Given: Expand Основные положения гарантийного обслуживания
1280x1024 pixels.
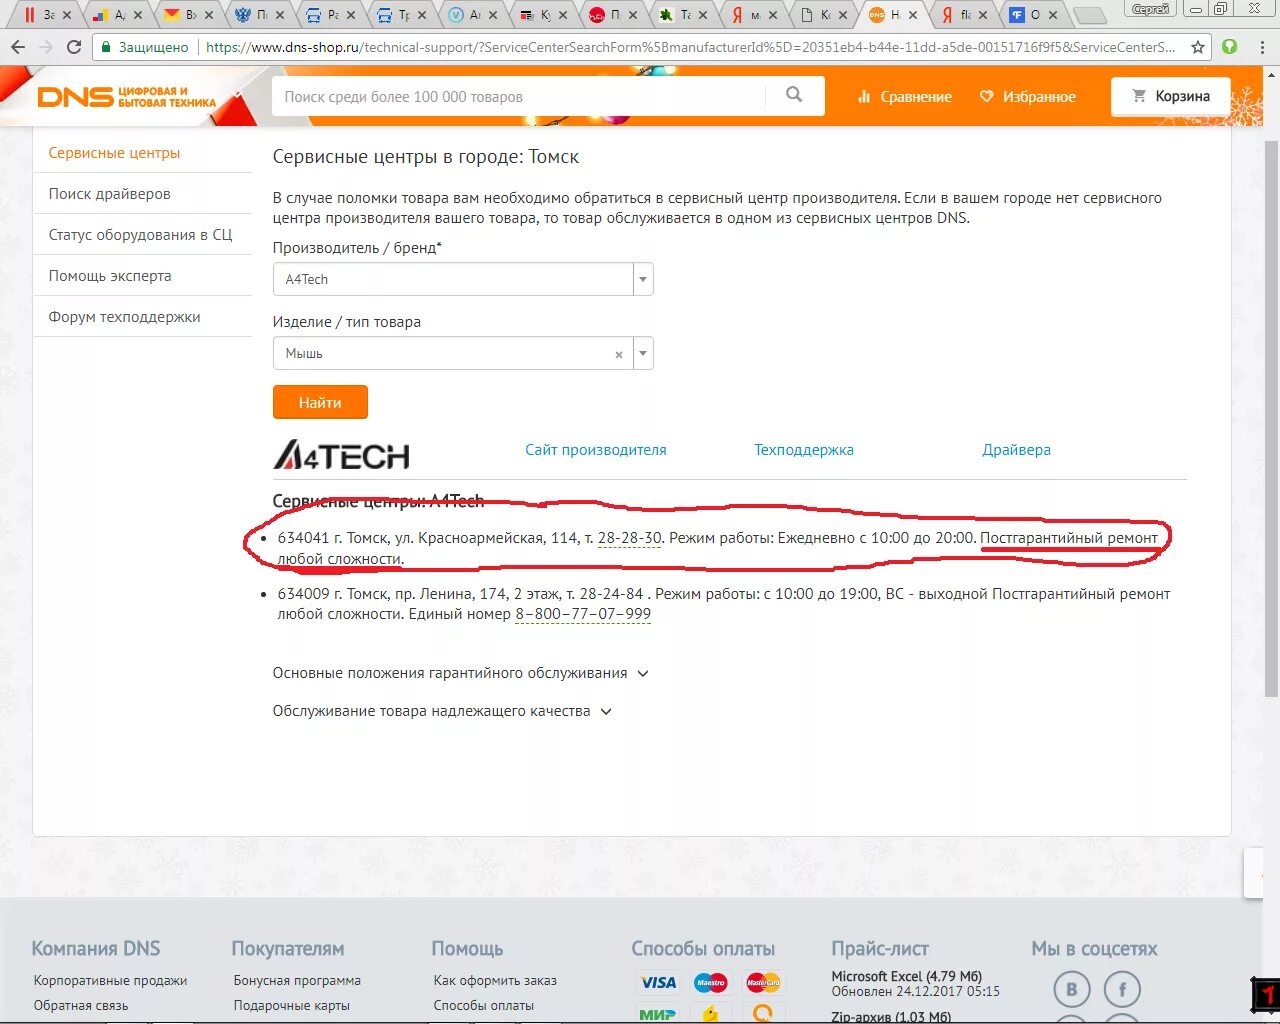Looking at the screenshot, I should [x=461, y=673].
